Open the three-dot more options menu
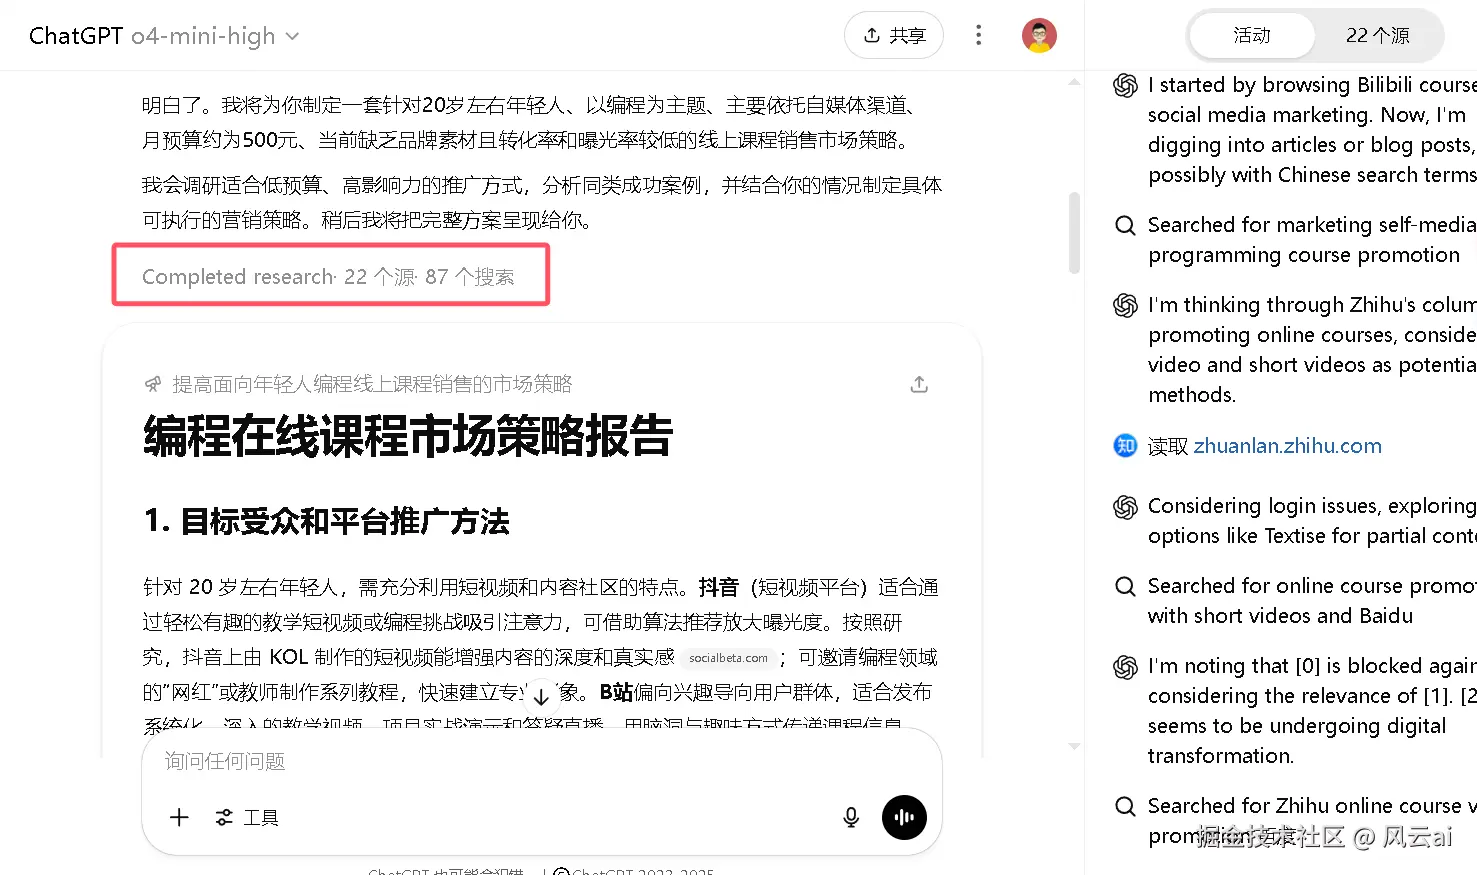1477x875 pixels. point(978,36)
